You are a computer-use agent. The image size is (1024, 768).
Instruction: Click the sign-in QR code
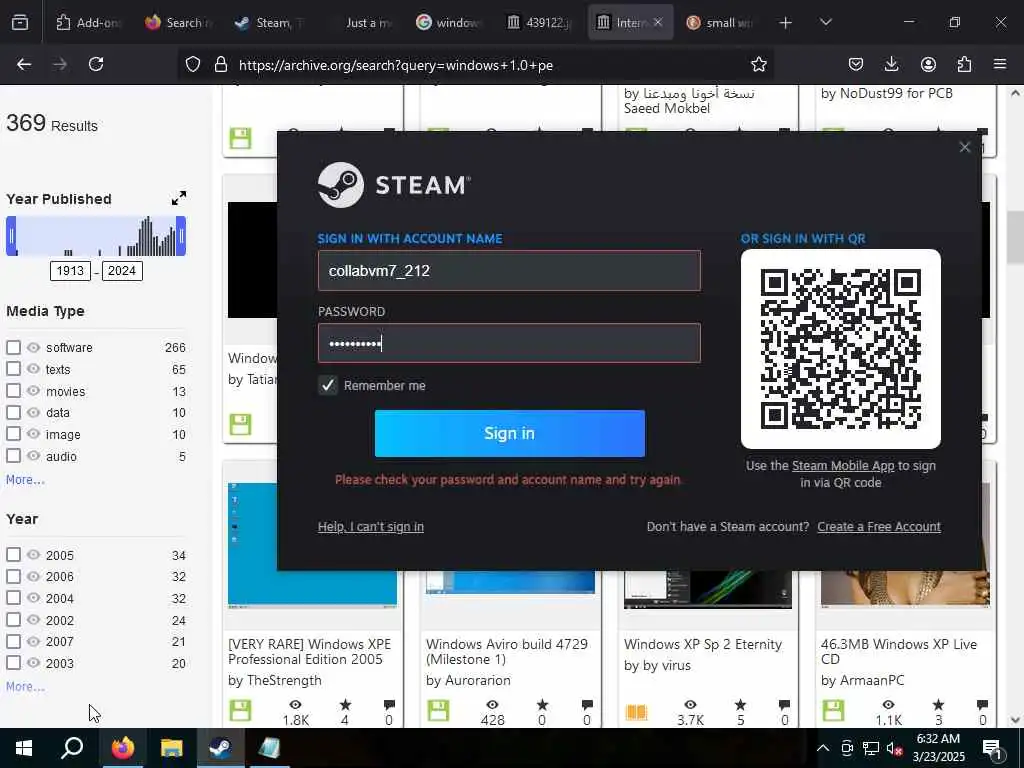tap(840, 349)
